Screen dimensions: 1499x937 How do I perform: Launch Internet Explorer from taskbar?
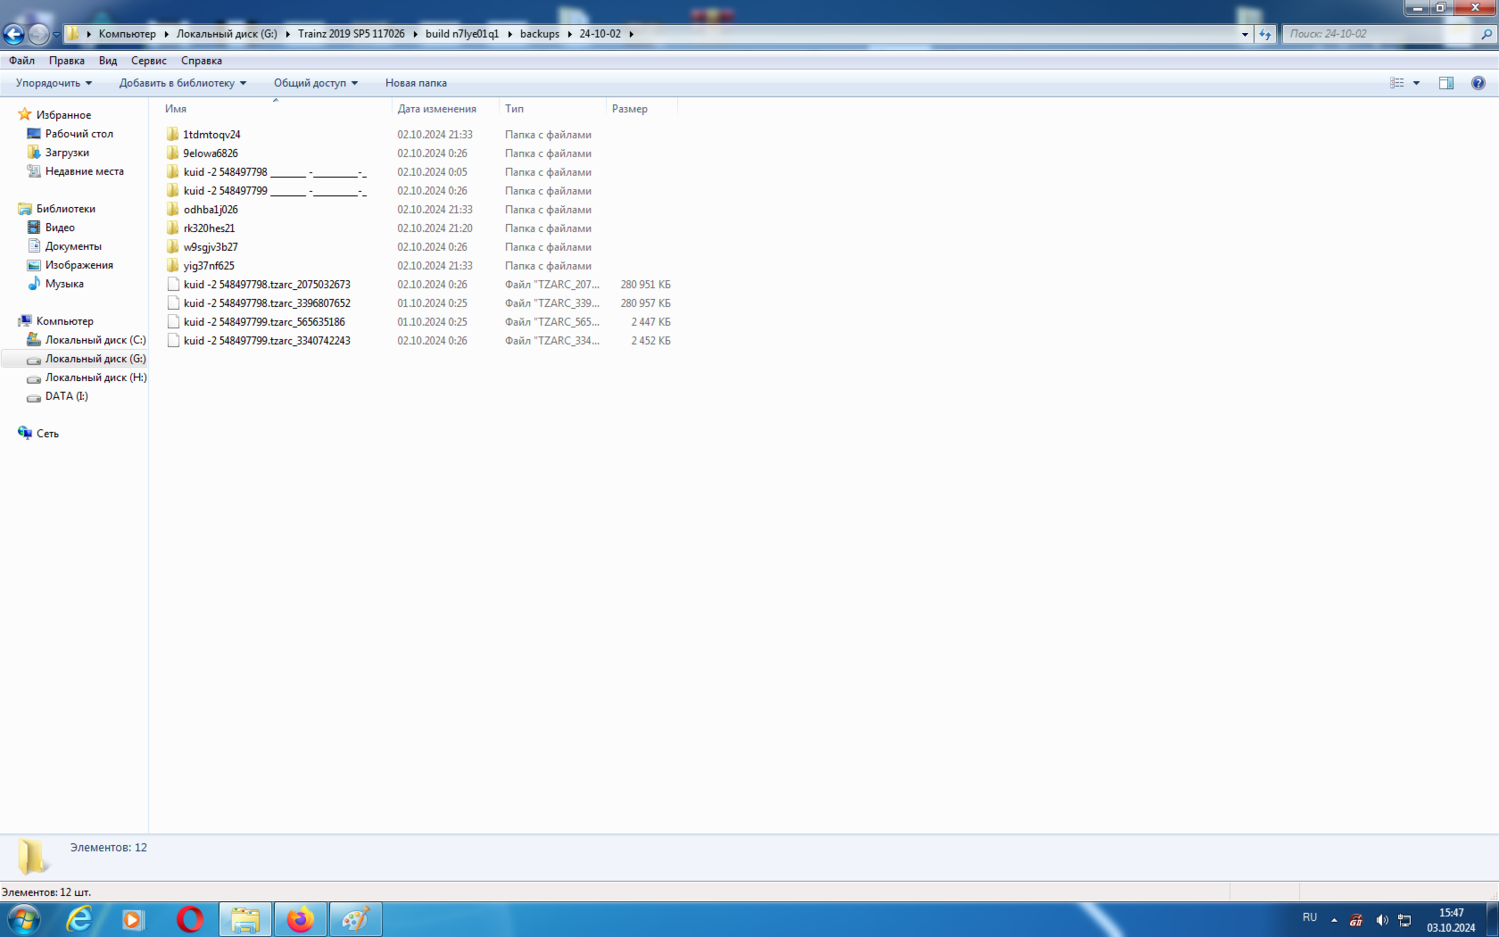click(78, 919)
